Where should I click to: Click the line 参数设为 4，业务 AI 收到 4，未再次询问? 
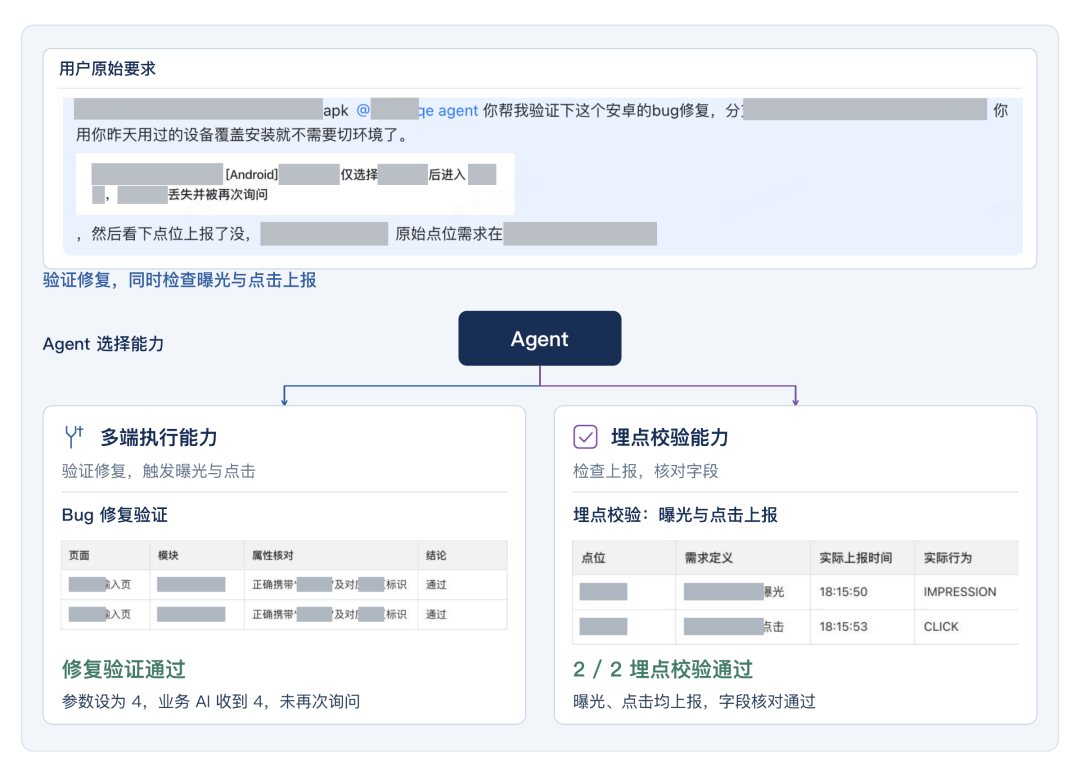(x=211, y=701)
